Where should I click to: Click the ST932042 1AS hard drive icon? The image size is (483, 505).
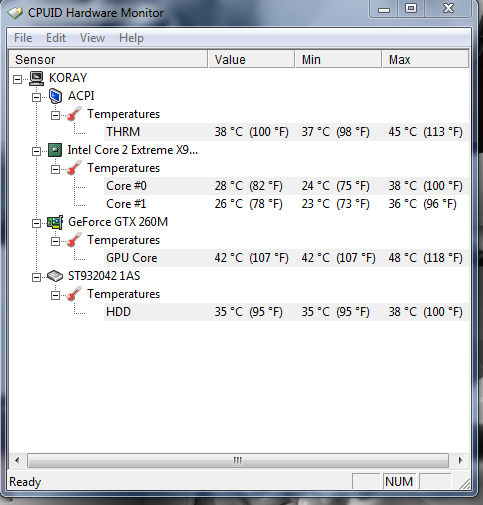click(55, 276)
